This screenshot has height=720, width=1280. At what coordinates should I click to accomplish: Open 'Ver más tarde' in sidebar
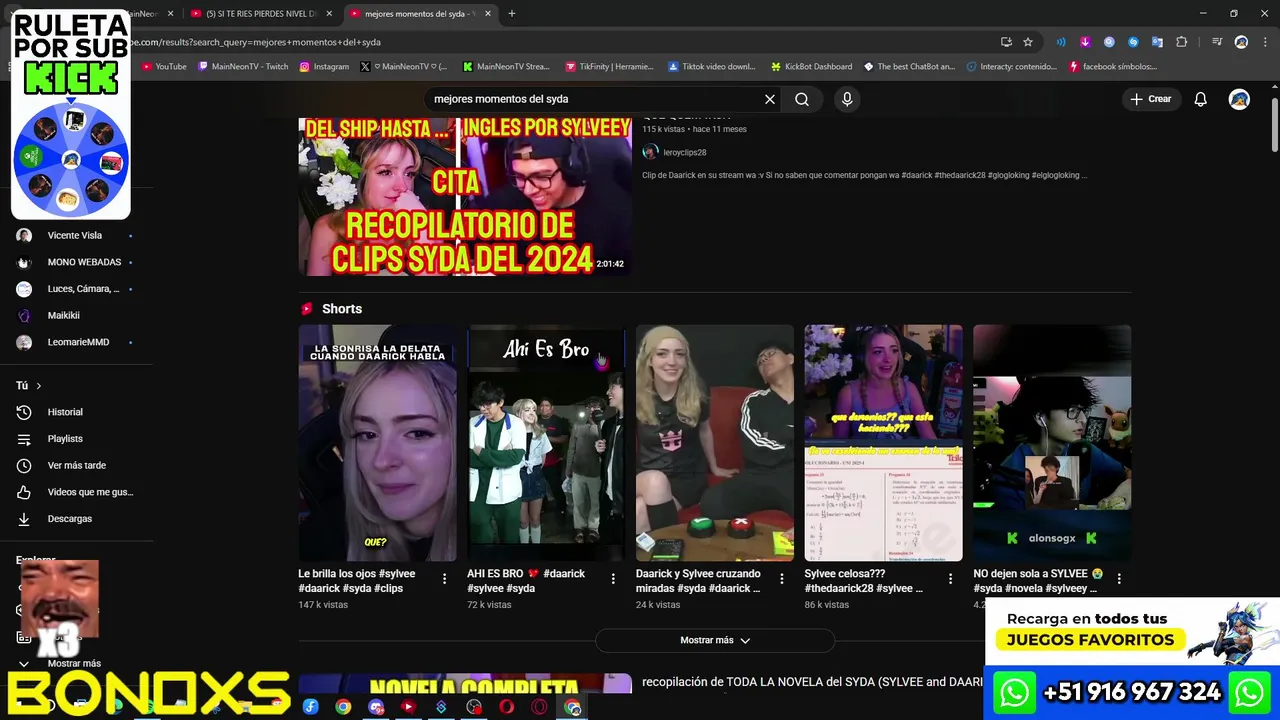click(x=77, y=465)
